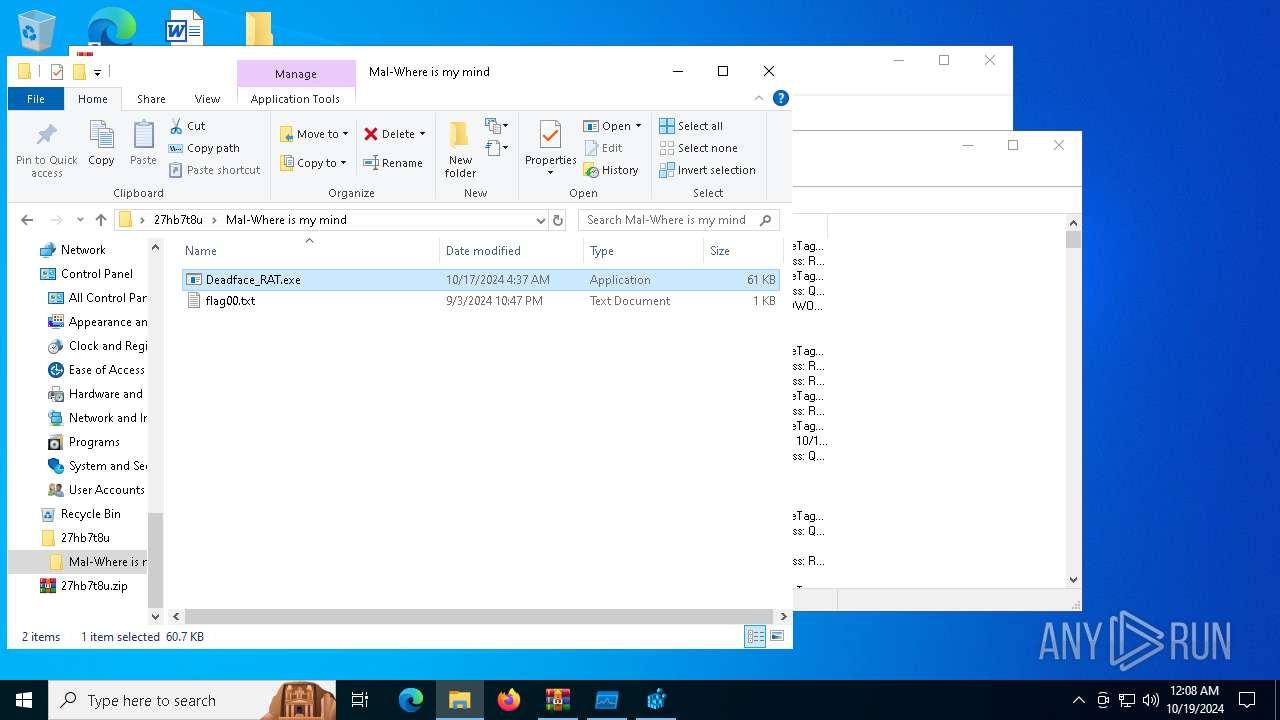Sort by the Name column header
This screenshot has width=1280, height=720.
[309, 251]
